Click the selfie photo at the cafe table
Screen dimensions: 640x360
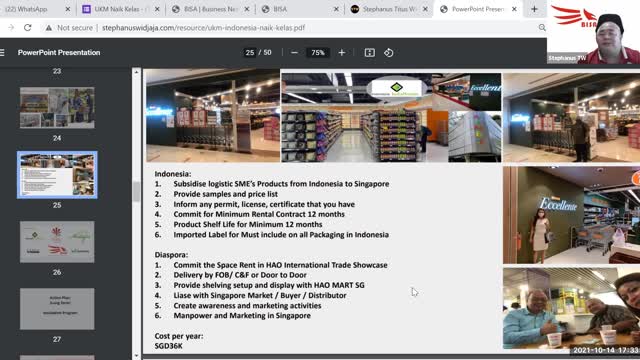pos(571,308)
